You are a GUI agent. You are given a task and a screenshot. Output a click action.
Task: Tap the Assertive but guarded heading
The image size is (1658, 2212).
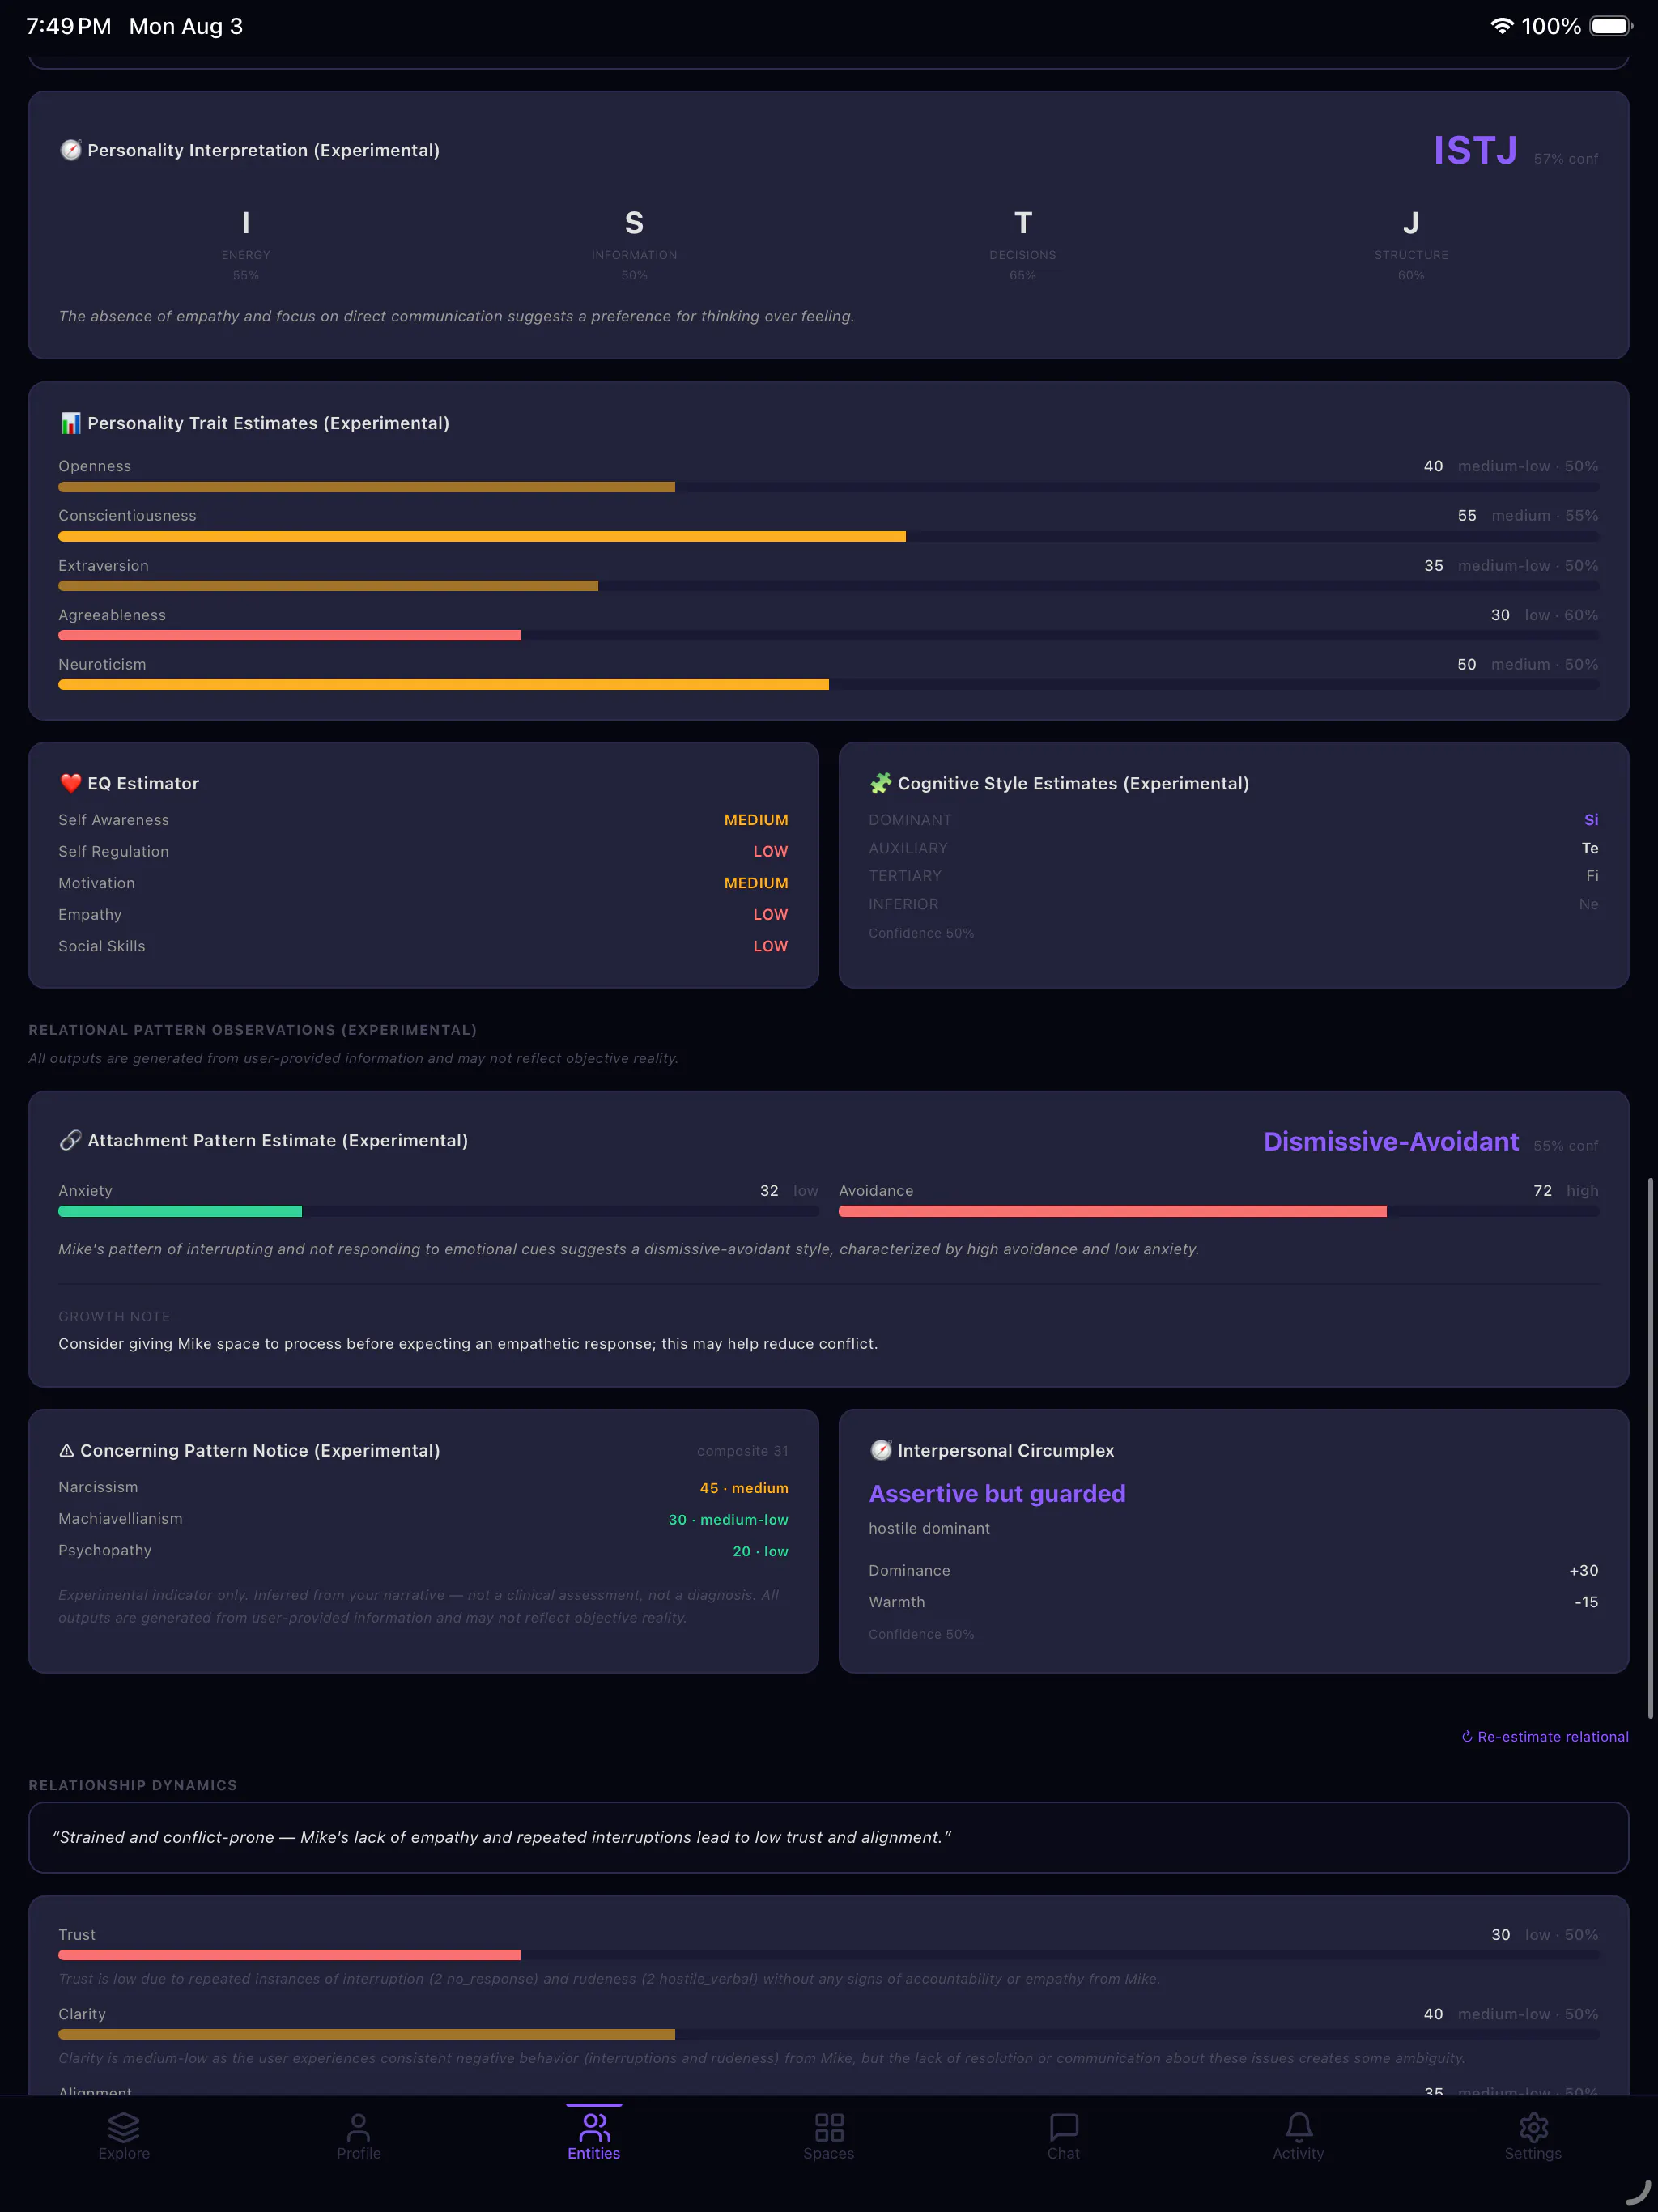[997, 1493]
